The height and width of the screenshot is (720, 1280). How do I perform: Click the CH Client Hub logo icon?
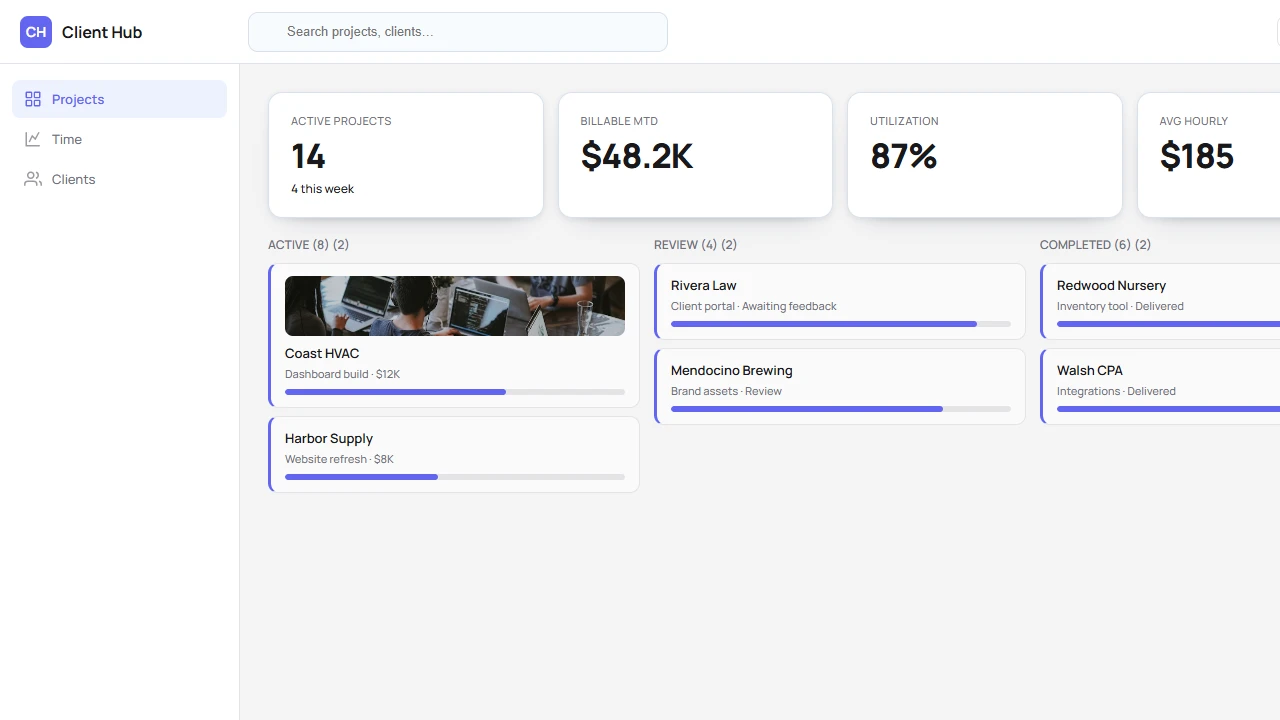(36, 32)
